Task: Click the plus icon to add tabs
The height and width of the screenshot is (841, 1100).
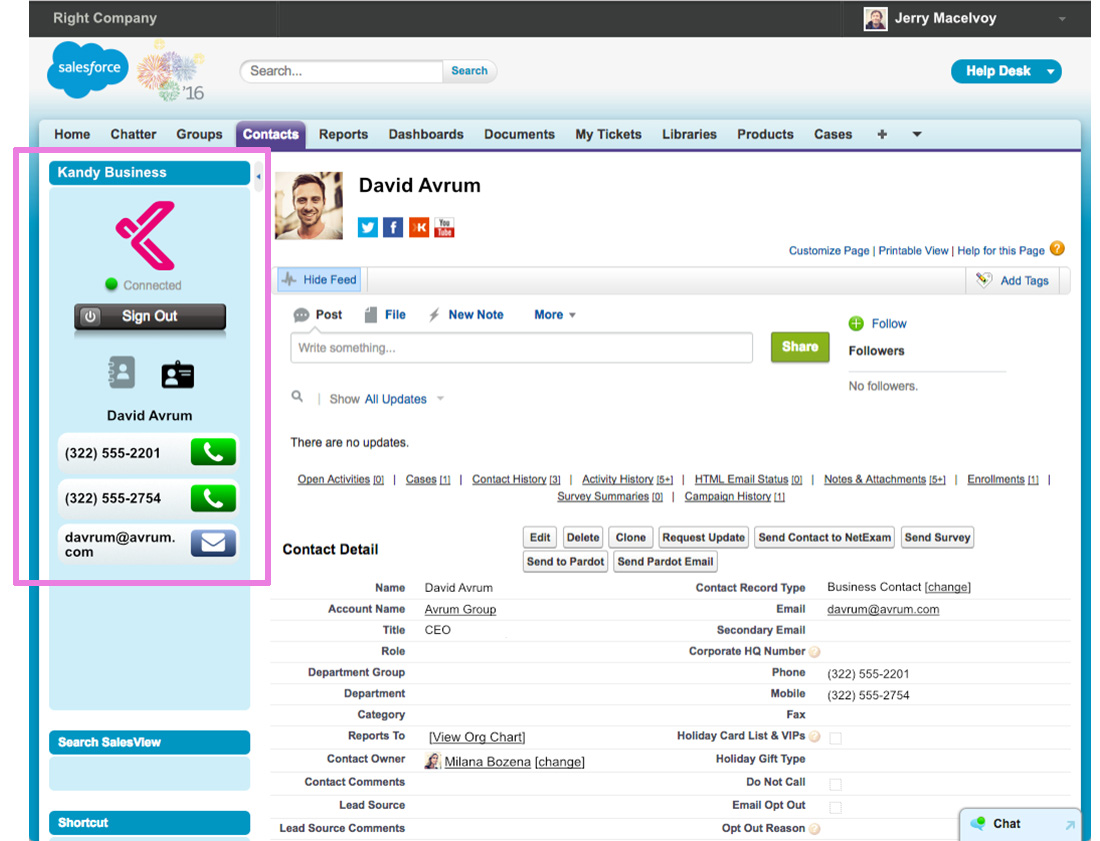Action: coord(882,134)
